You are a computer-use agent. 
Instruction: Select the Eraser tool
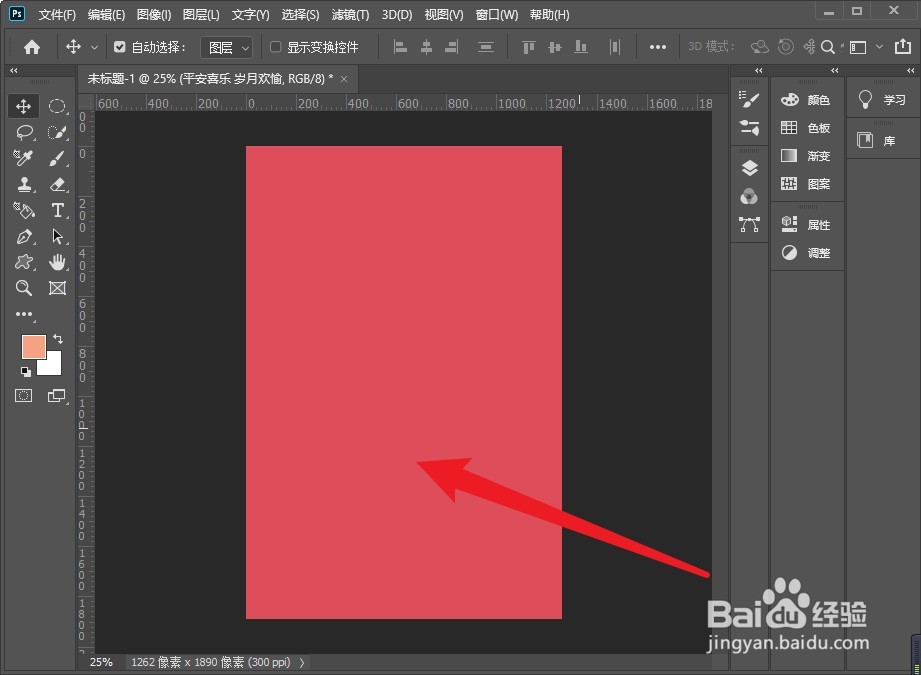pos(57,184)
